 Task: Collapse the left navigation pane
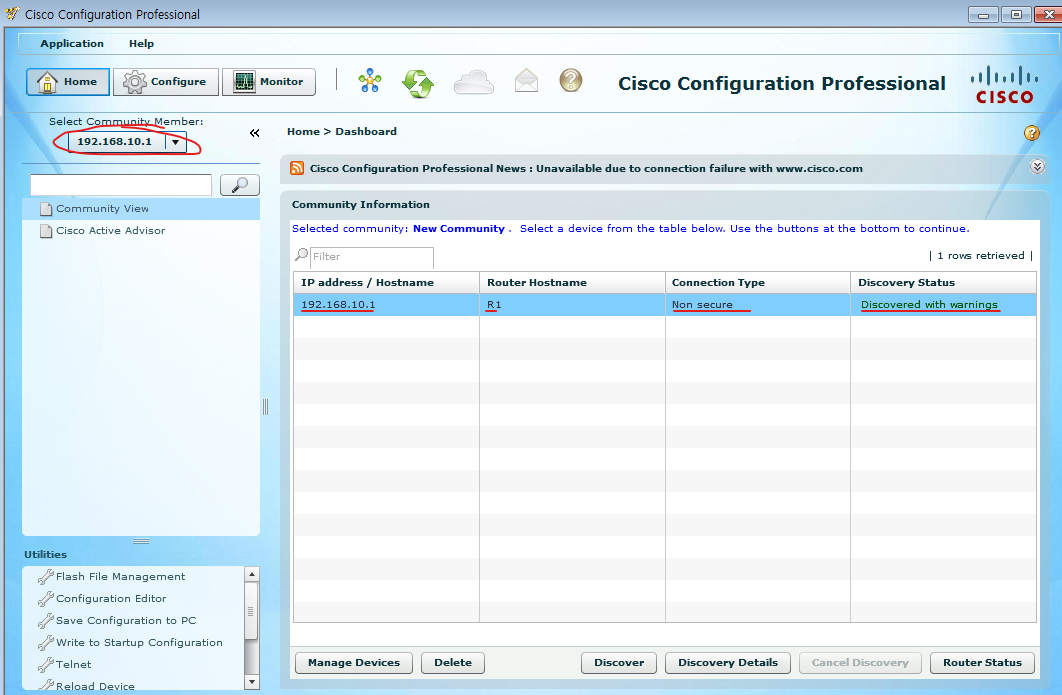255,133
